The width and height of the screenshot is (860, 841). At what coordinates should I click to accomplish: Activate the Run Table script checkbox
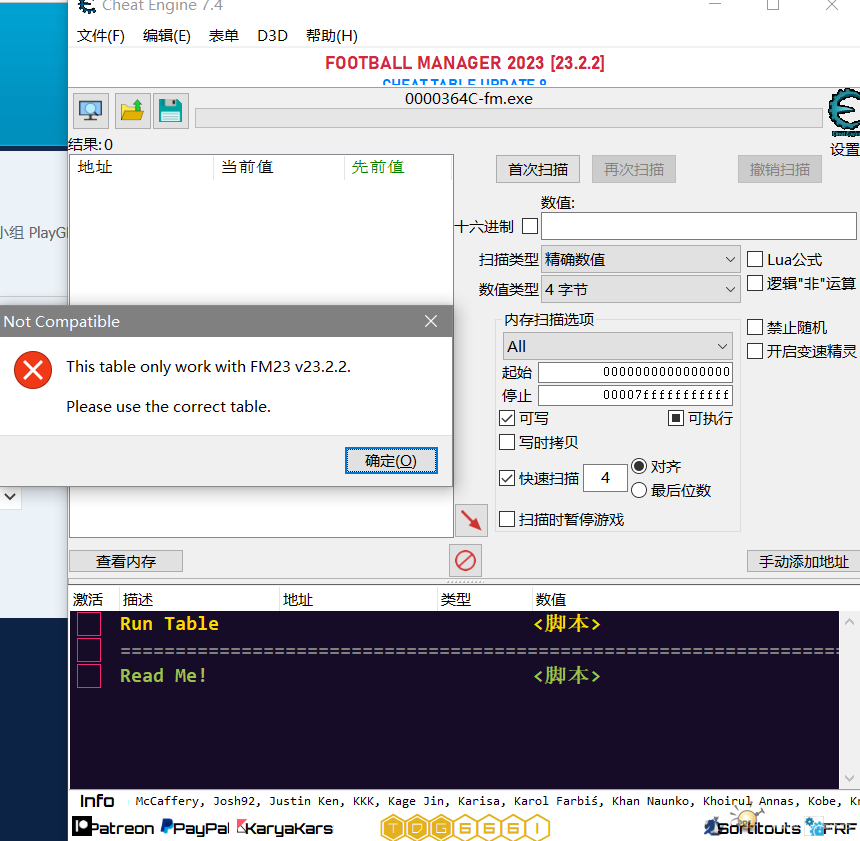pyautogui.click(x=89, y=624)
